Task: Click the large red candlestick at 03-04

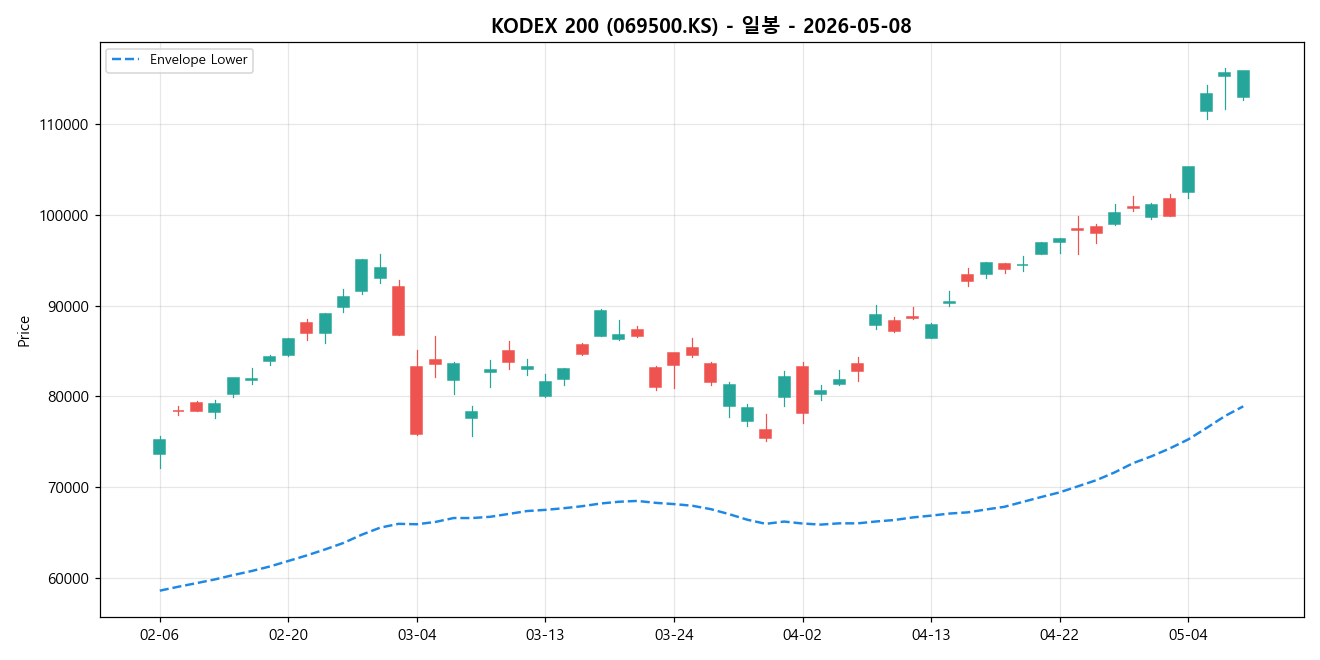Action: [417, 400]
